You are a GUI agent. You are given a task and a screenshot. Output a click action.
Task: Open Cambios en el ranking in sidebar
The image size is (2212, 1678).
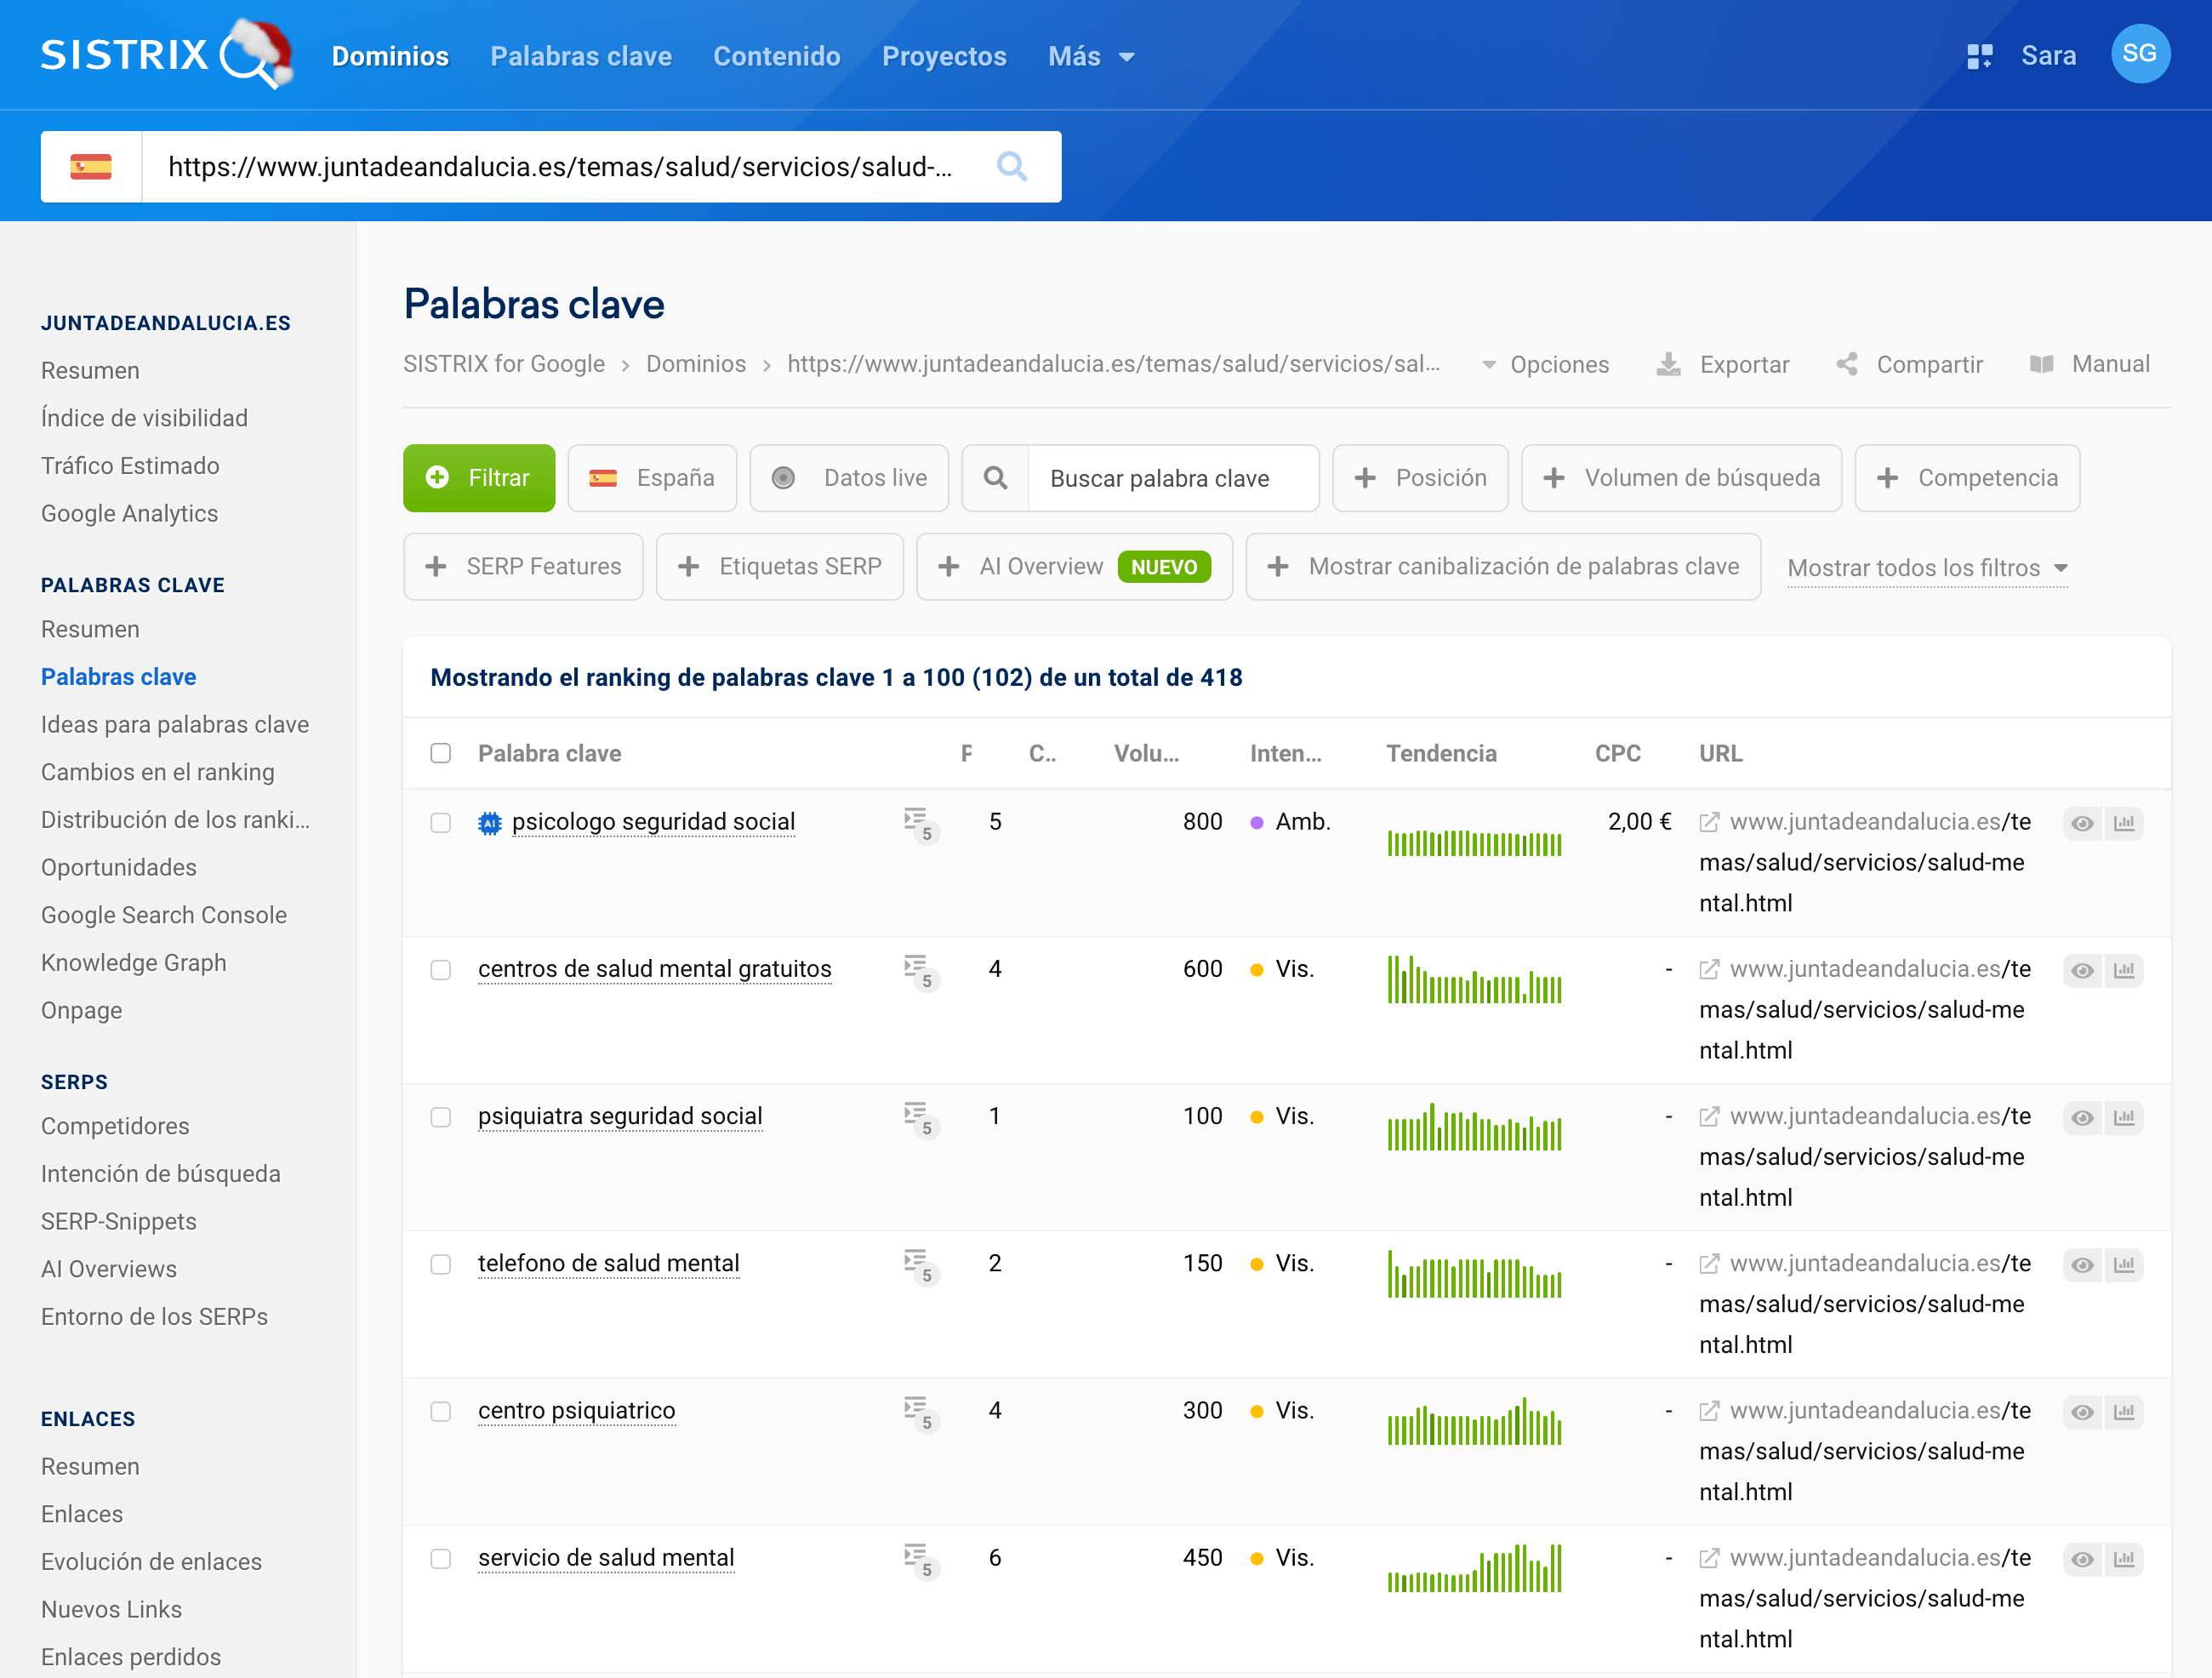tap(158, 772)
